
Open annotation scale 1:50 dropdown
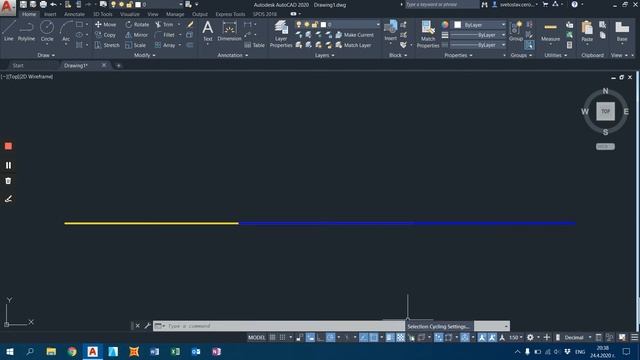516,338
